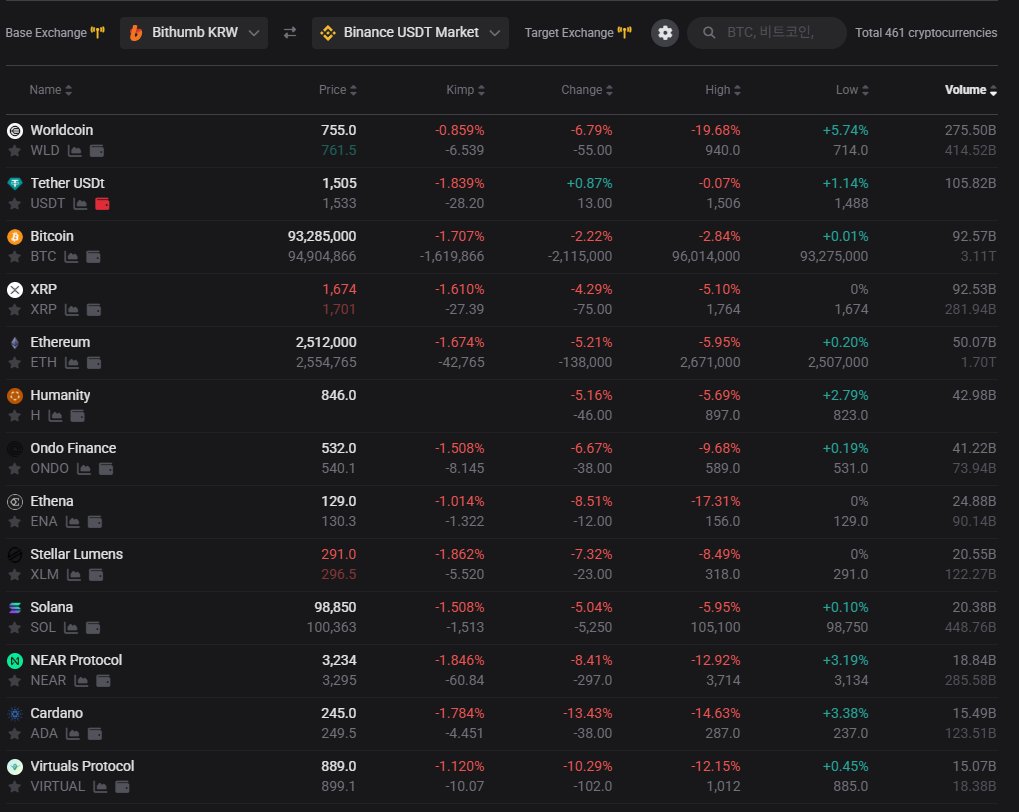Open wallet icon for NEAR
Viewport: 1019px width, 812px height.
(103, 681)
